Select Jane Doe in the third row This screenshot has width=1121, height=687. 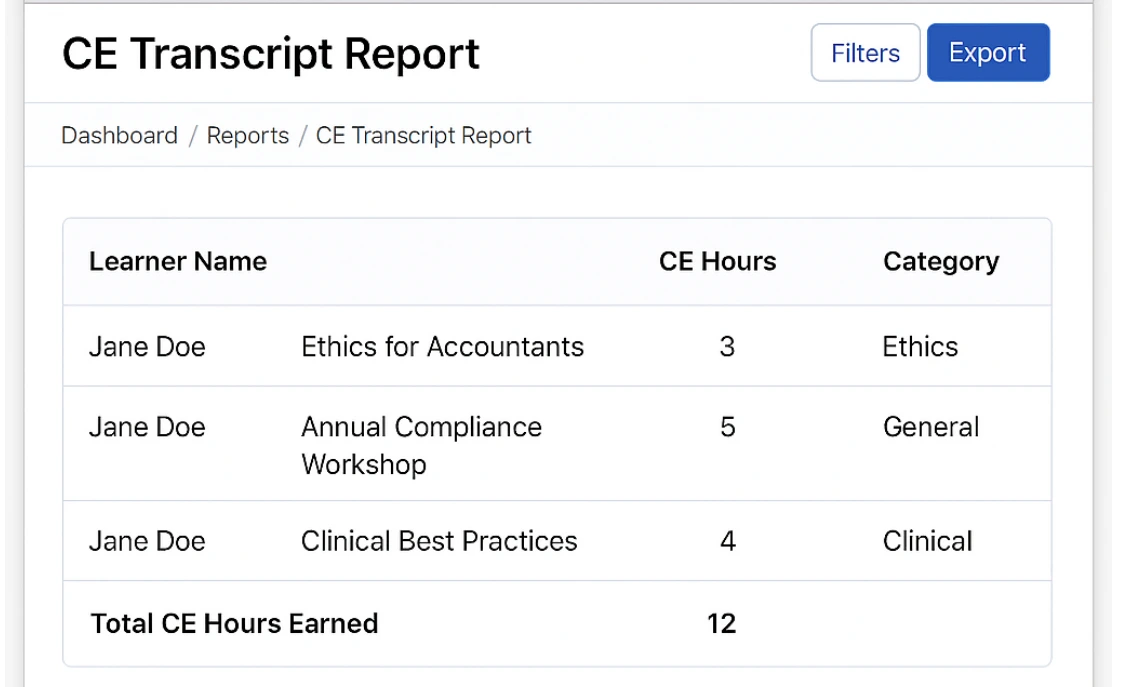(x=147, y=541)
